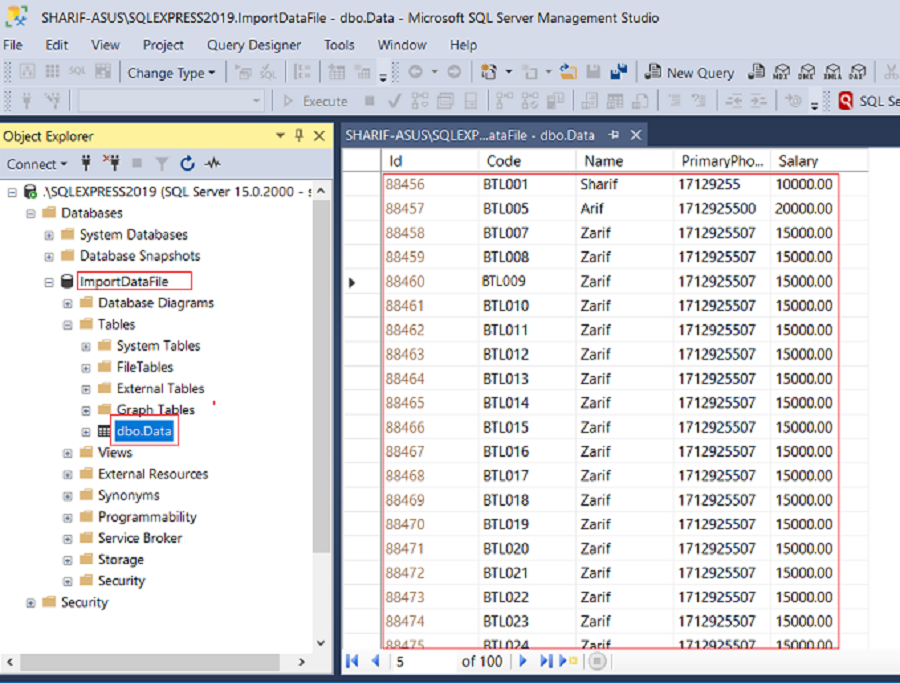Click the Object Explorer horizontal scrollbar right arrow
The height and width of the screenshot is (683, 900).
tap(302, 662)
